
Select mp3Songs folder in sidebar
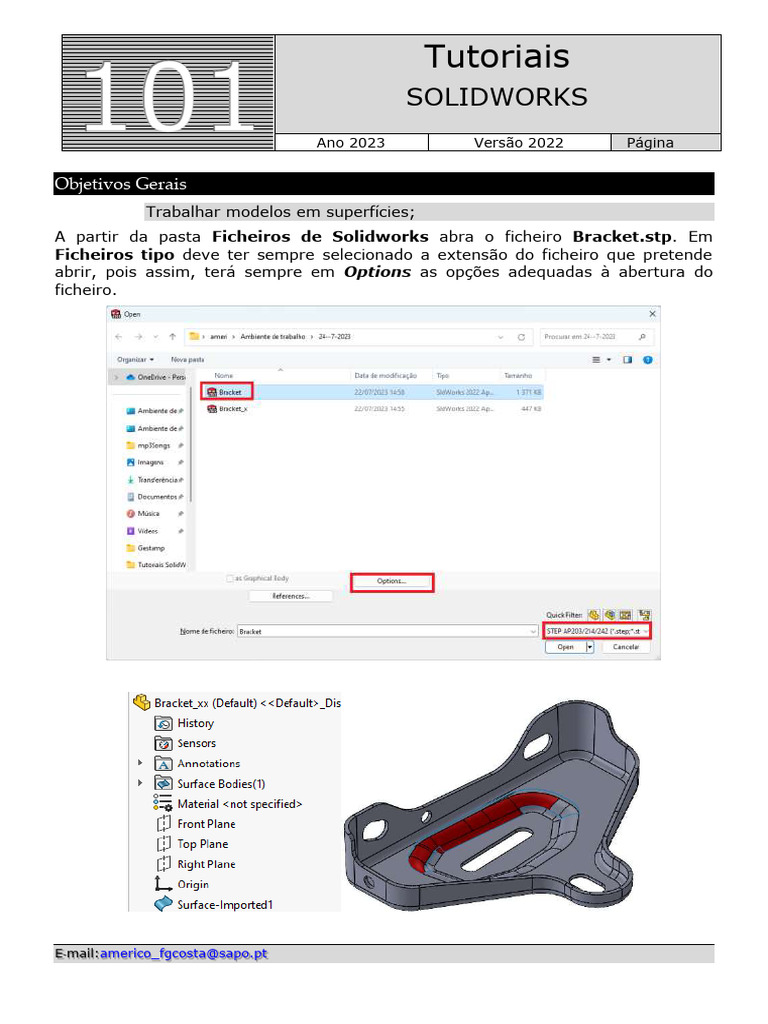click(x=154, y=445)
